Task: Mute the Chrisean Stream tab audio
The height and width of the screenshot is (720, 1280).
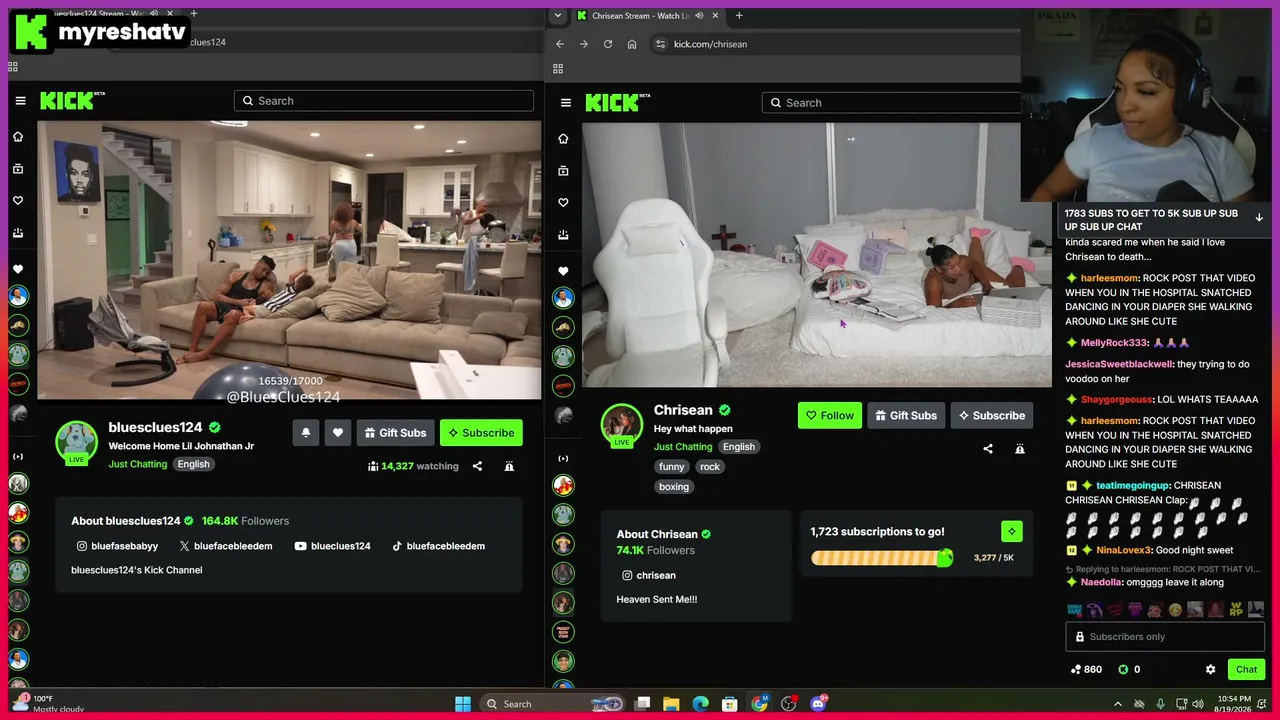Action: pyautogui.click(x=699, y=15)
